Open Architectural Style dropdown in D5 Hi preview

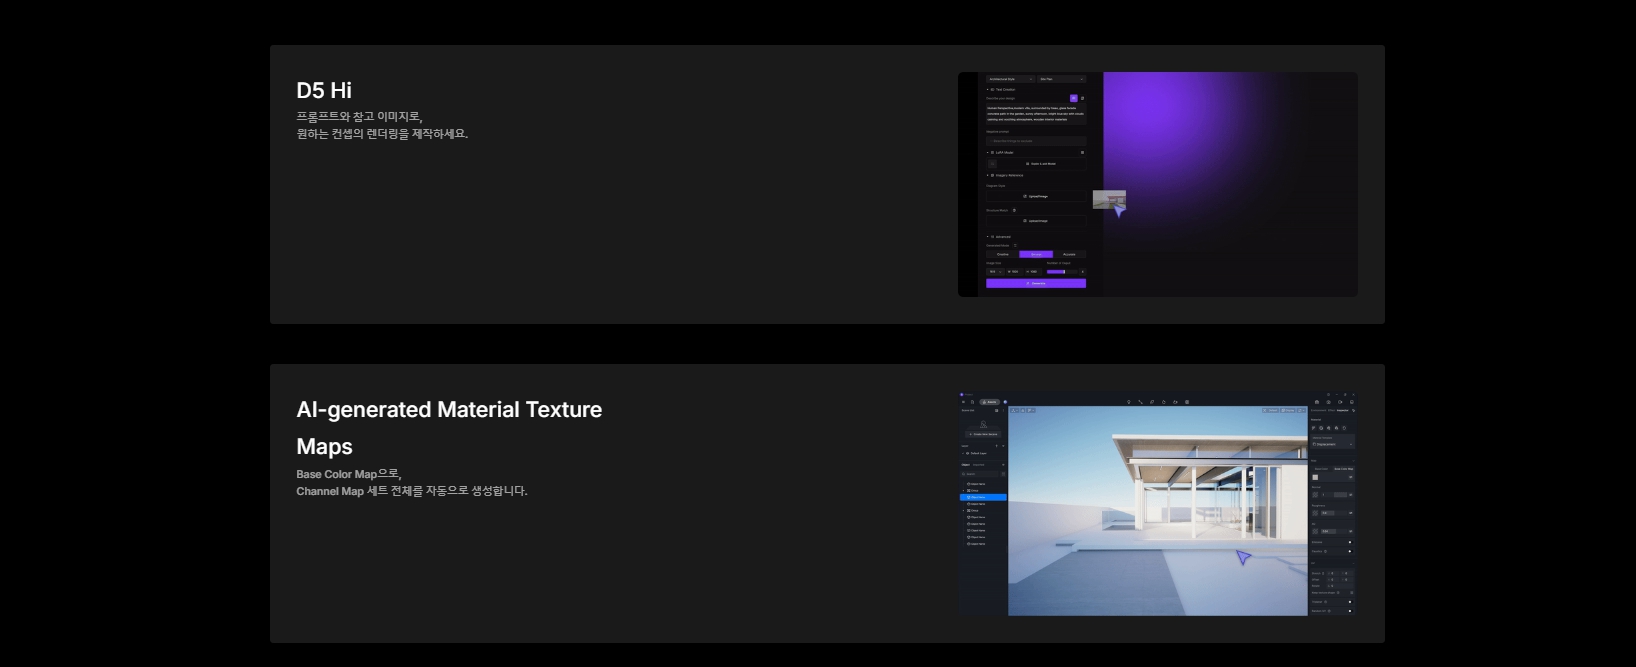(x=1011, y=79)
